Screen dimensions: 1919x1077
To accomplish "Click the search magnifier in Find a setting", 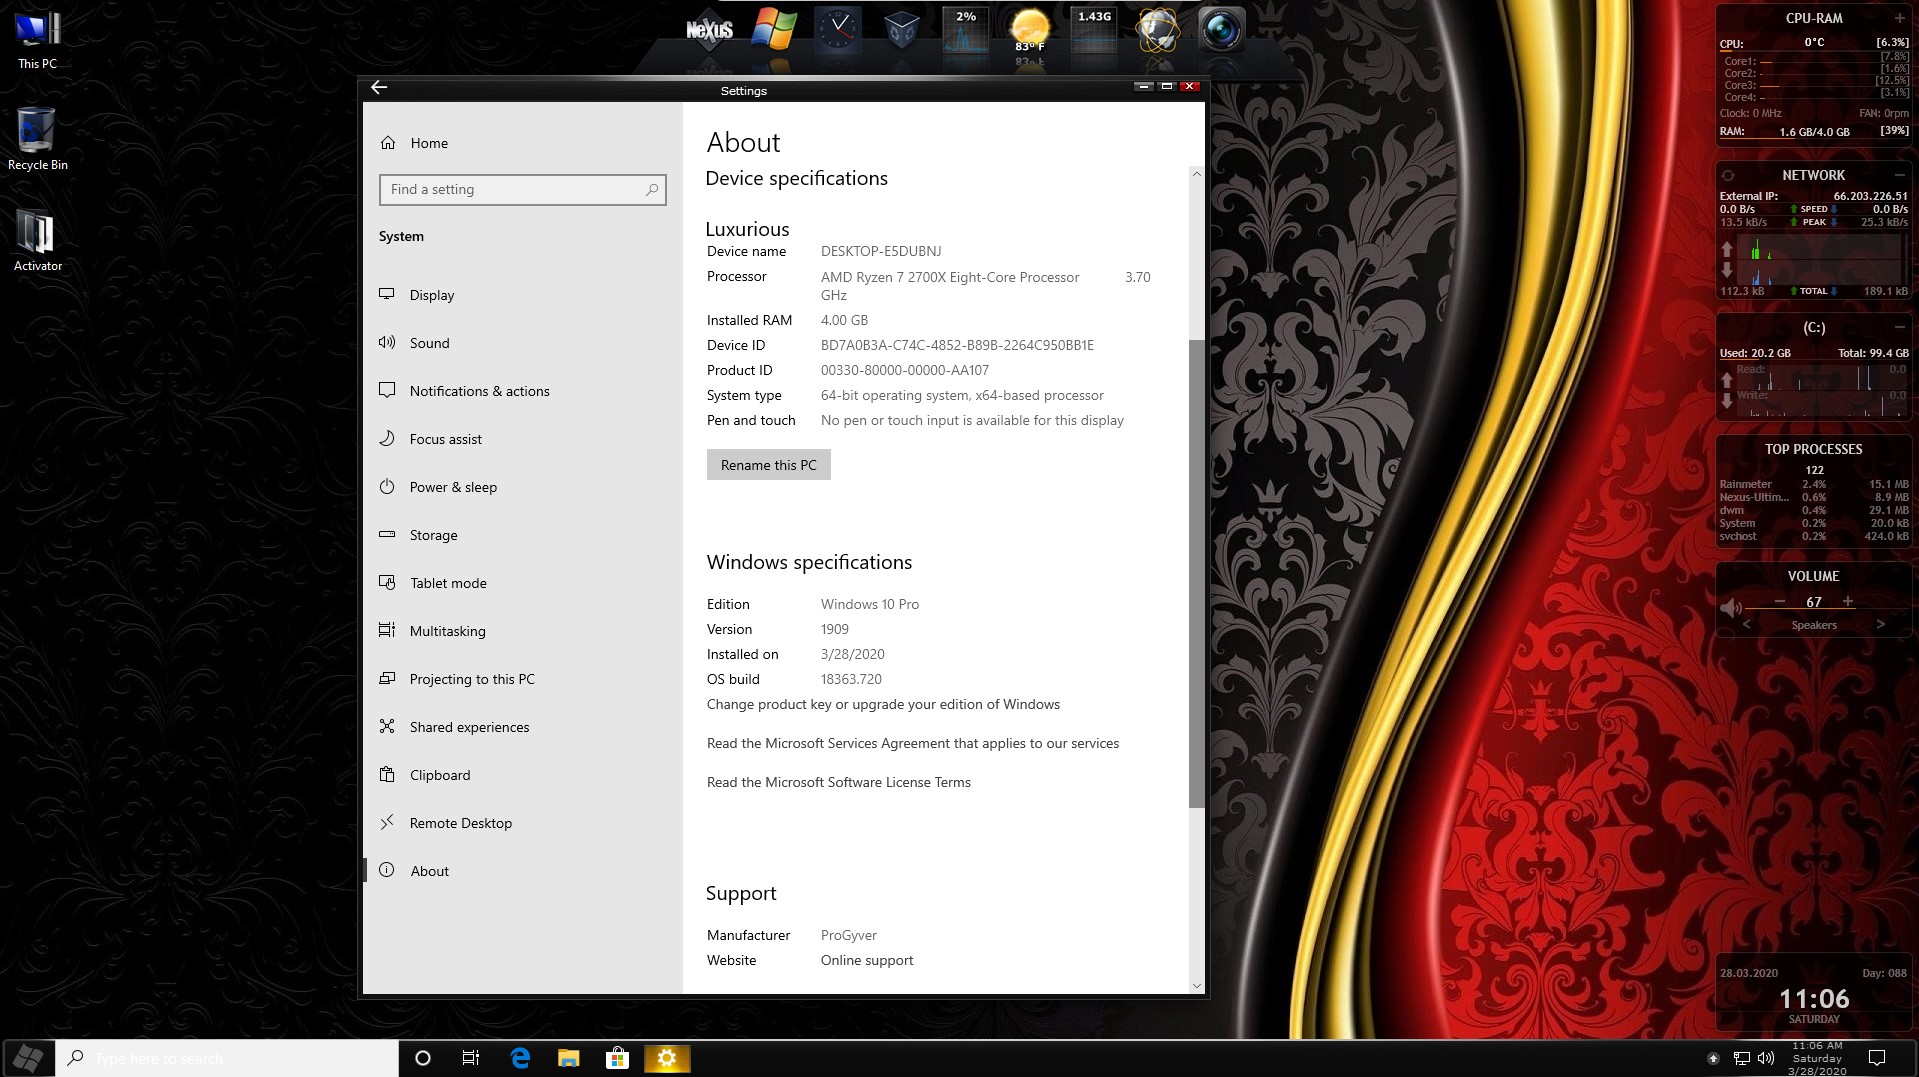I will 652,189.
